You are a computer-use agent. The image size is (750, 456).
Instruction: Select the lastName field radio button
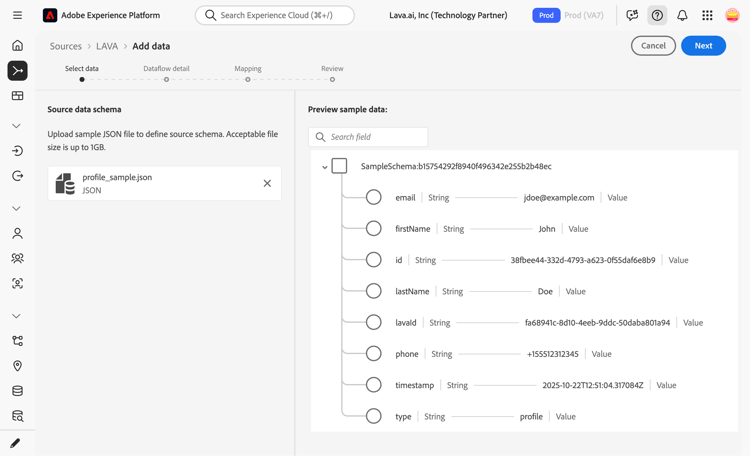click(x=374, y=291)
